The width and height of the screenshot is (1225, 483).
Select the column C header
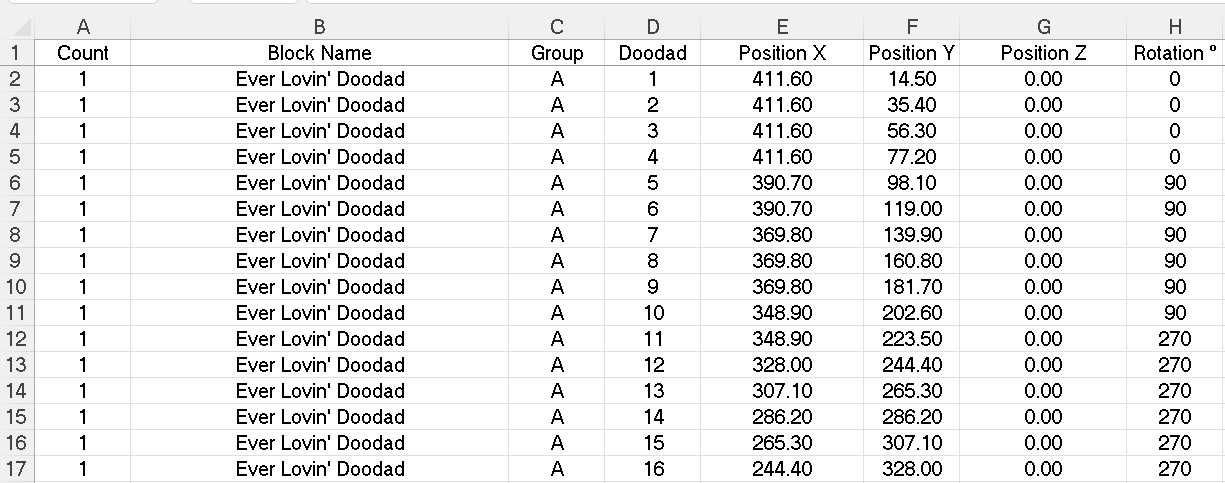pyautogui.click(x=556, y=27)
